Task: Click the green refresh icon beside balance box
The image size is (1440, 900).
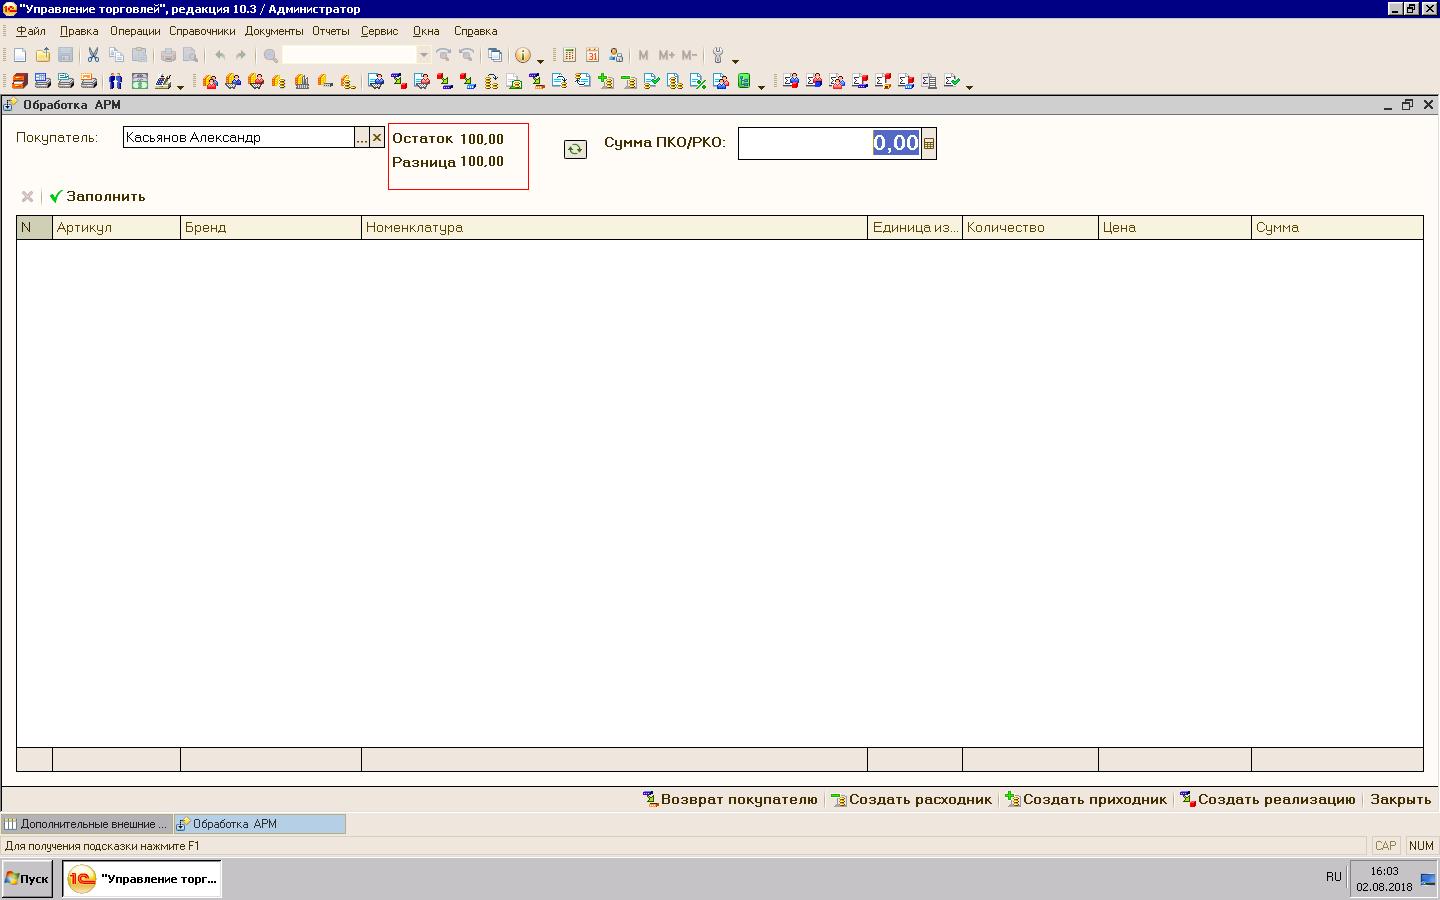Action: pos(575,149)
